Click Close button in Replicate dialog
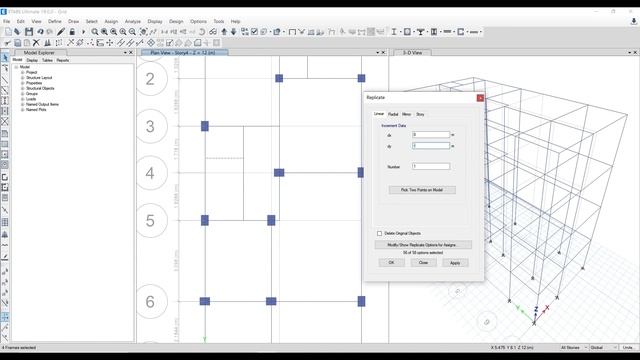The width and height of the screenshot is (640, 360). (x=423, y=262)
